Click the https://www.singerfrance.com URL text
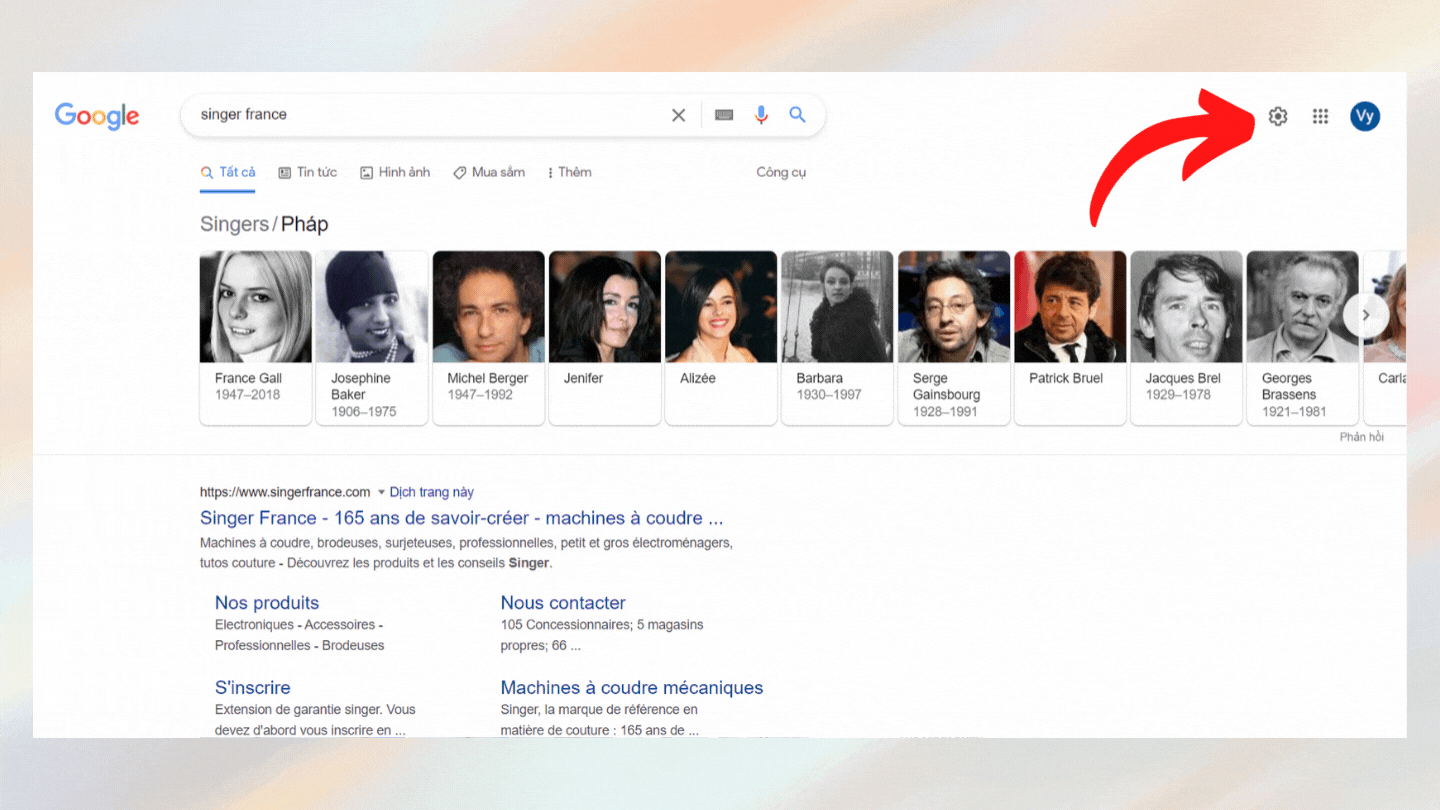The width and height of the screenshot is (1440, 810). click(285, 492)
